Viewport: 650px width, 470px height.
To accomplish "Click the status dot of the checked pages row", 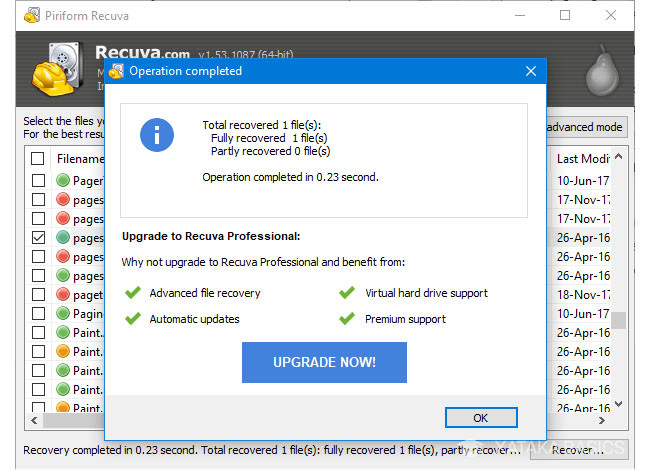I will tap(63, 237).
